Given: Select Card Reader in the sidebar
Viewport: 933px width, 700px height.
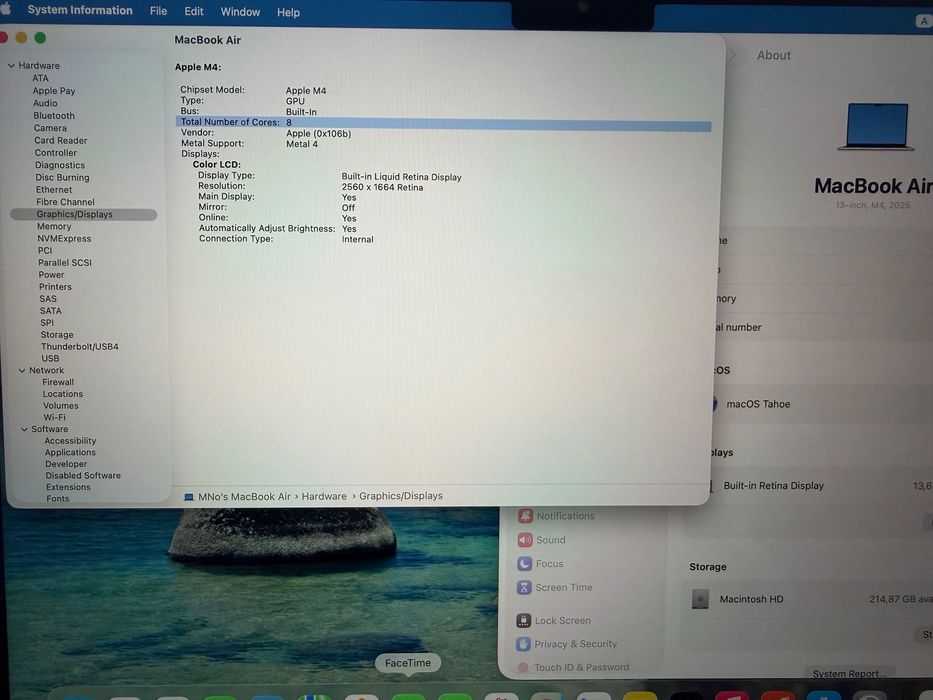Looking at the screenshot, I should point(61,140).
